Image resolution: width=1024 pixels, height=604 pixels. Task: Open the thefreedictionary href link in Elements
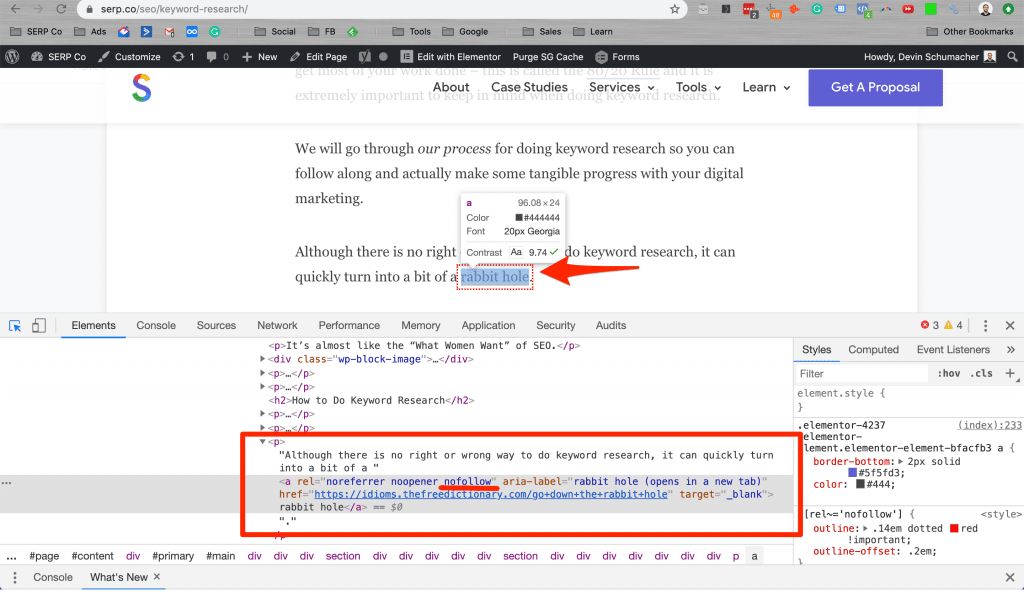click(x=491, y=494)
